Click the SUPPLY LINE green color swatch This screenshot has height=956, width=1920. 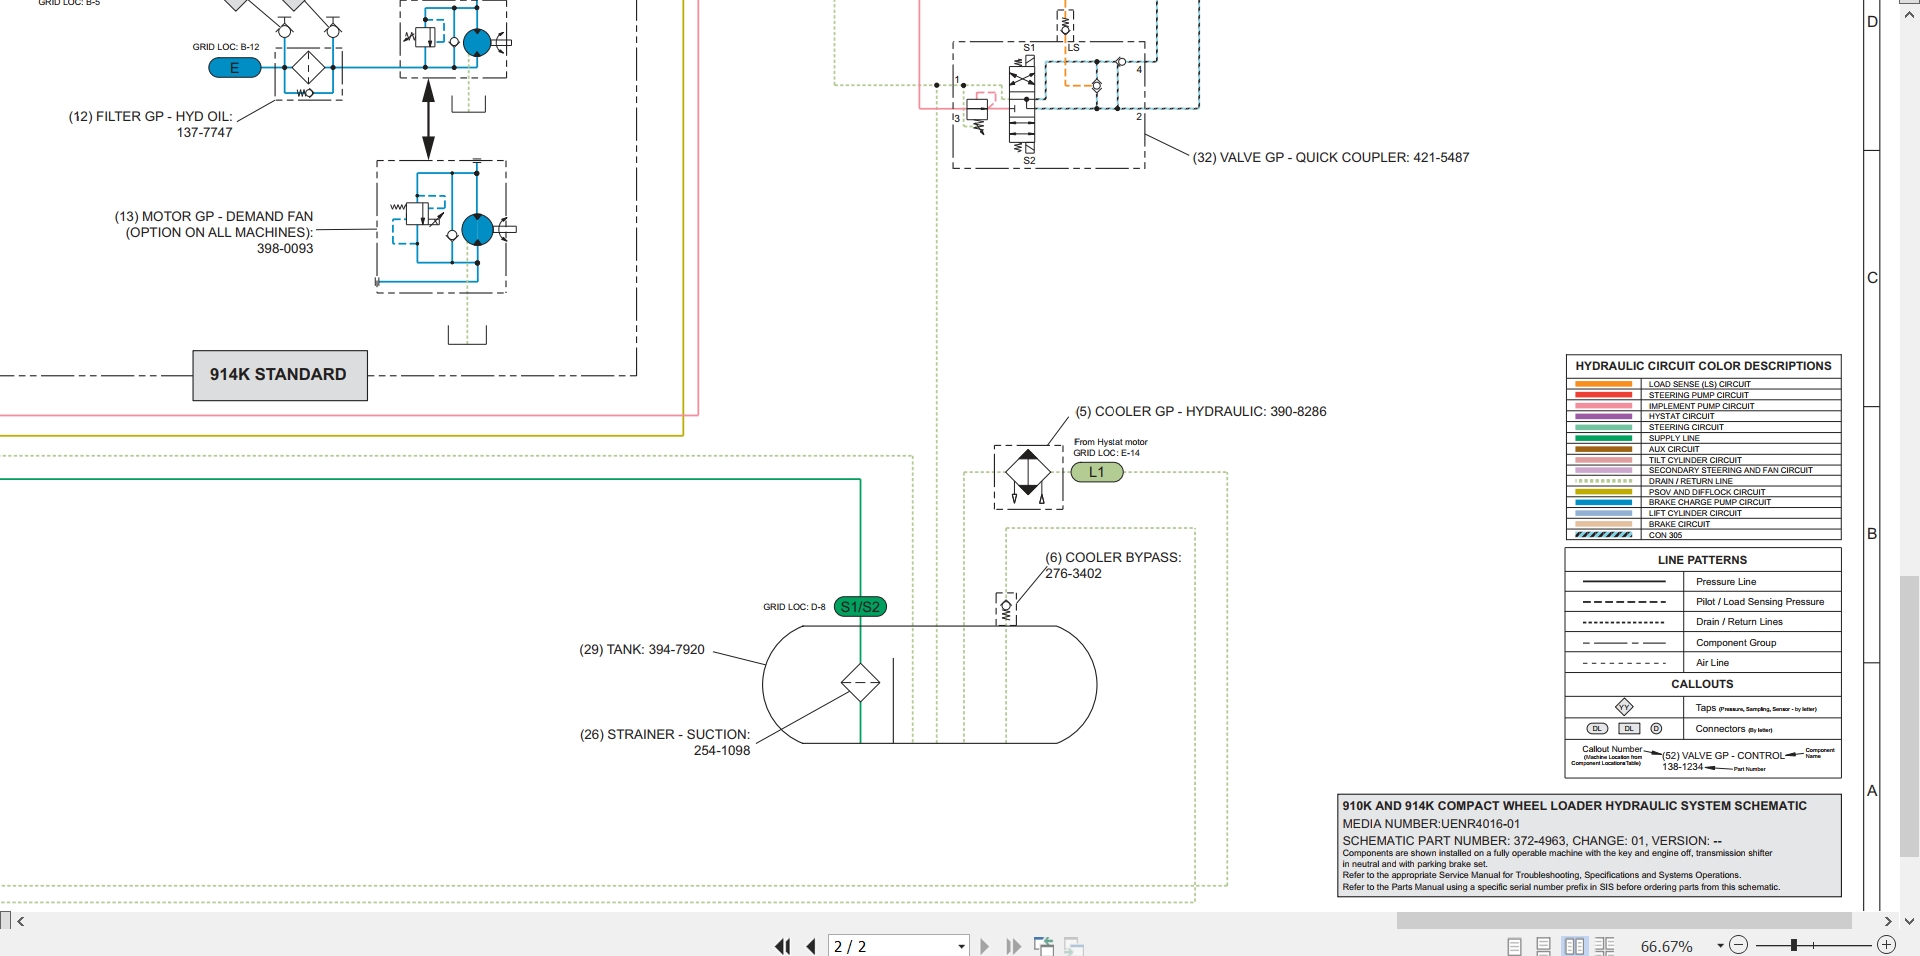click(1603, 438)
